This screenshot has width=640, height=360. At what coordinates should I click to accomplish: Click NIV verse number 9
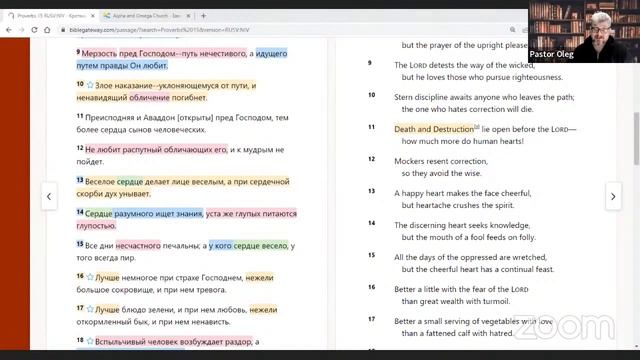click(370, 63)
